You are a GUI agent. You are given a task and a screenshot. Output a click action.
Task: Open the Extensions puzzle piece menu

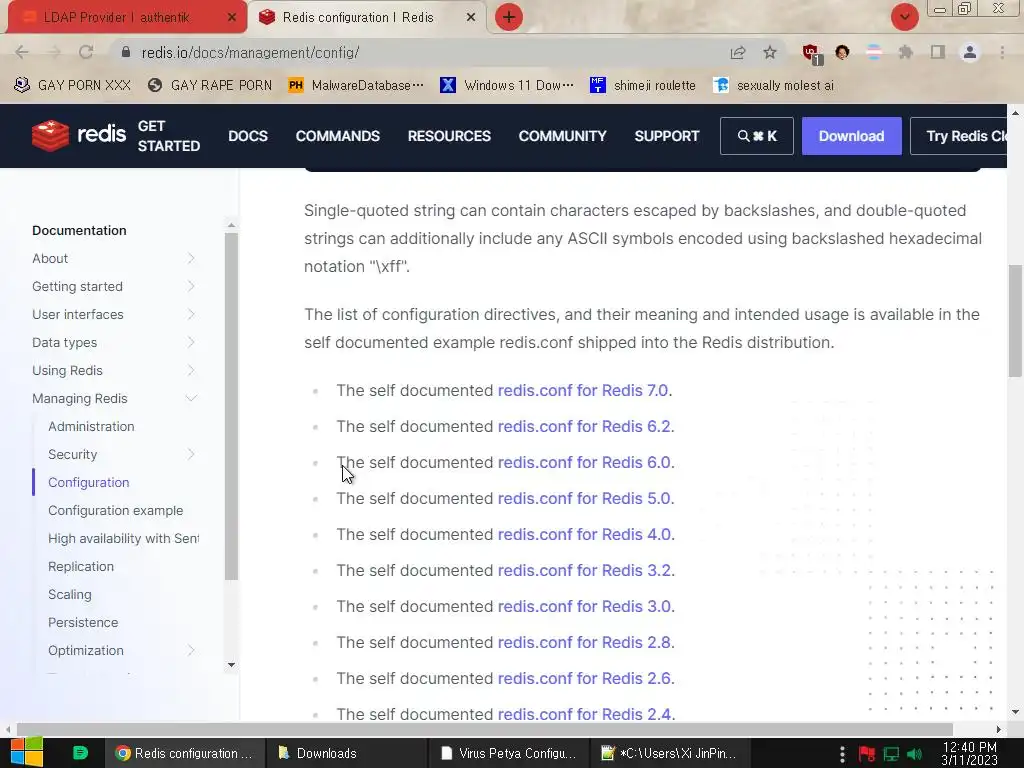tap(906, 52)
